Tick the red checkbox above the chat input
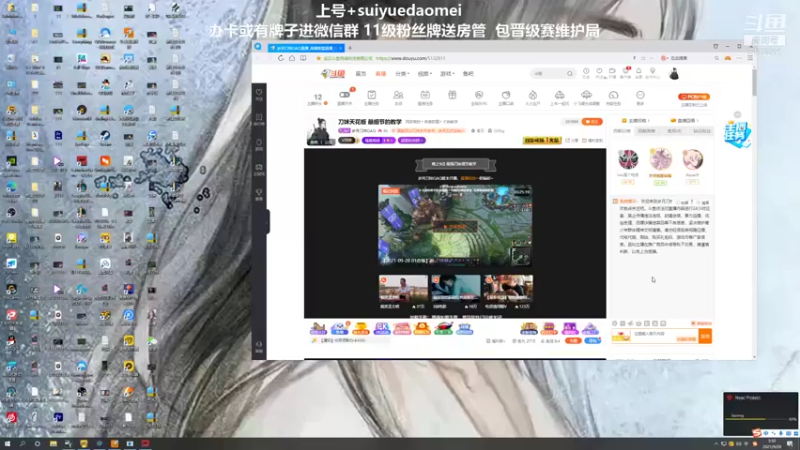 (693, 323)
